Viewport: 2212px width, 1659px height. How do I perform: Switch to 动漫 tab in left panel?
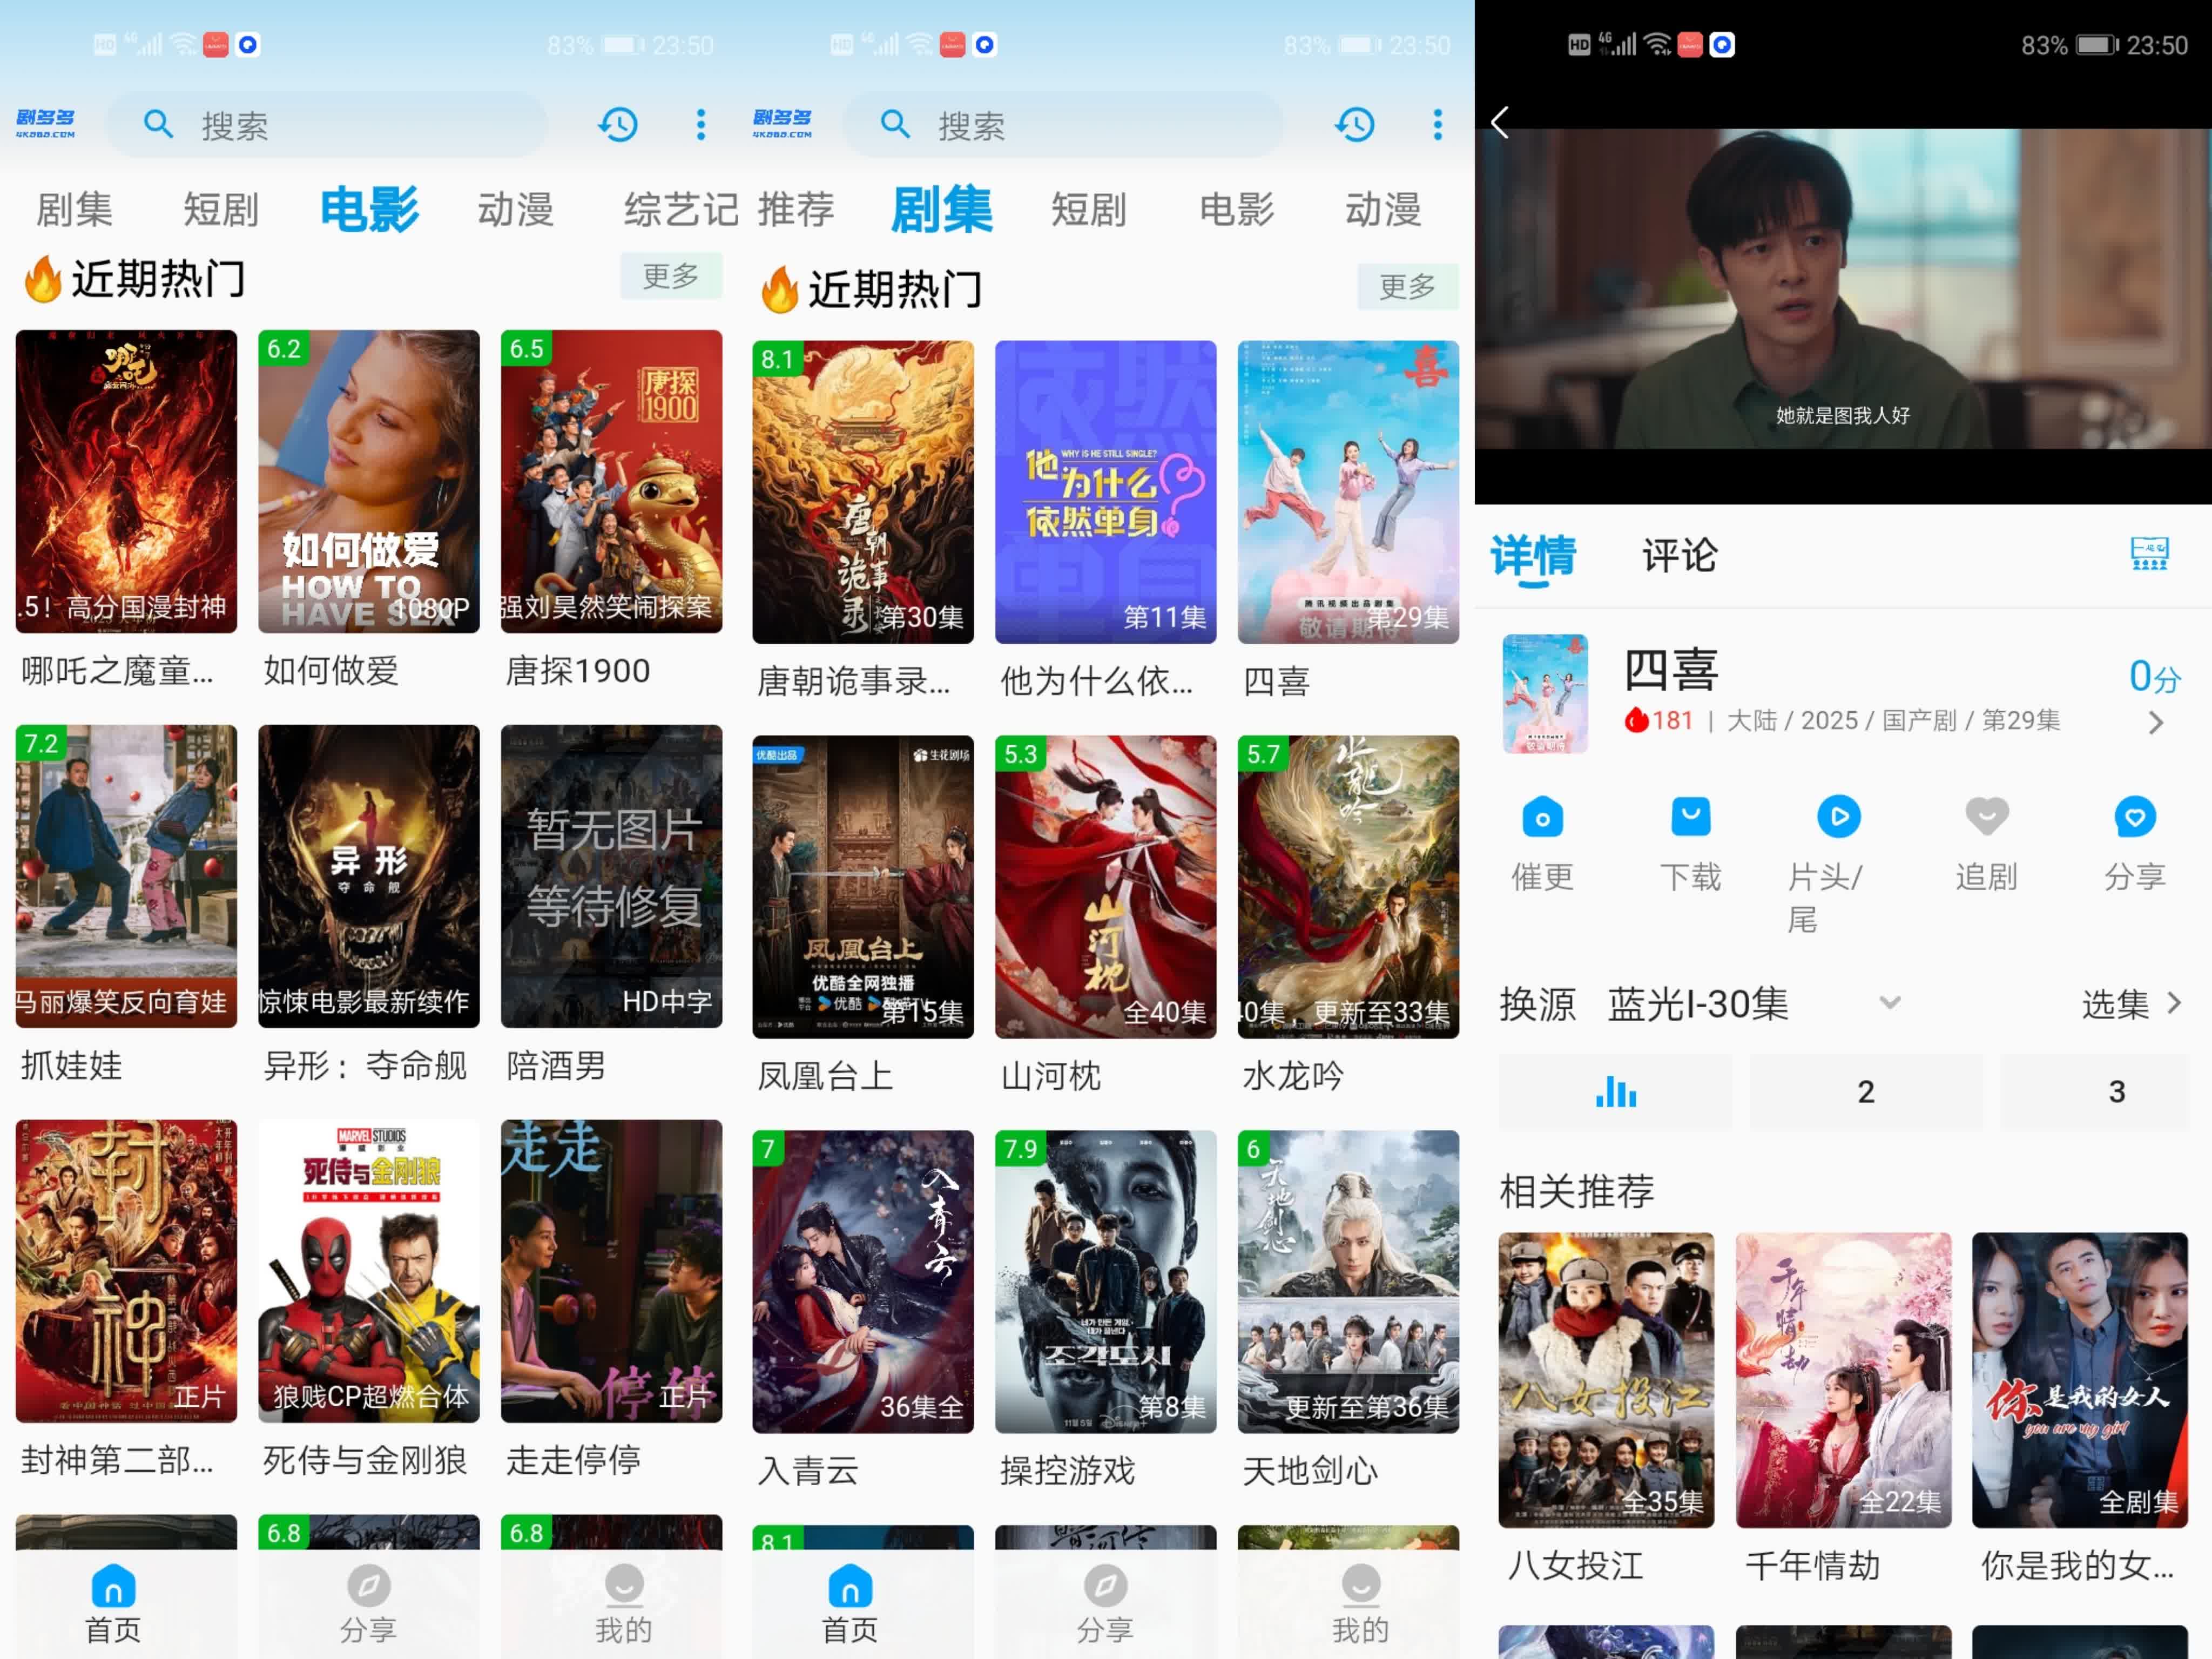tap(515, 210)
